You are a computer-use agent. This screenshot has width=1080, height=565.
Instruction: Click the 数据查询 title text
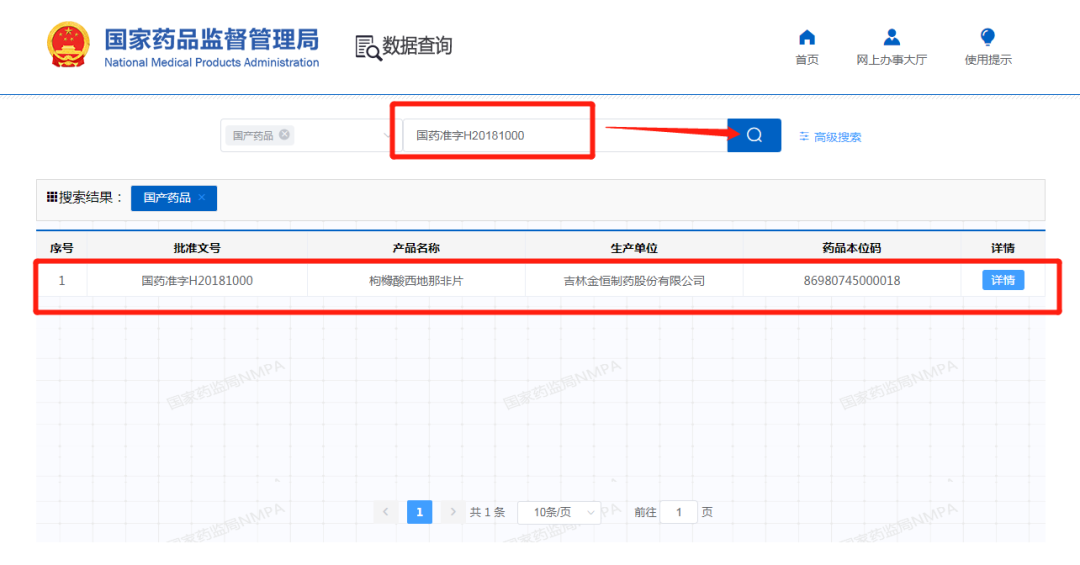(x=417, y=46)
